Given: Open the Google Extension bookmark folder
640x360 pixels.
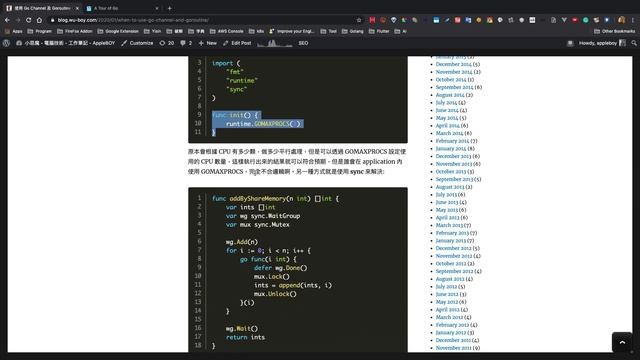Looking at the screenshot, I should click(118, 31).
